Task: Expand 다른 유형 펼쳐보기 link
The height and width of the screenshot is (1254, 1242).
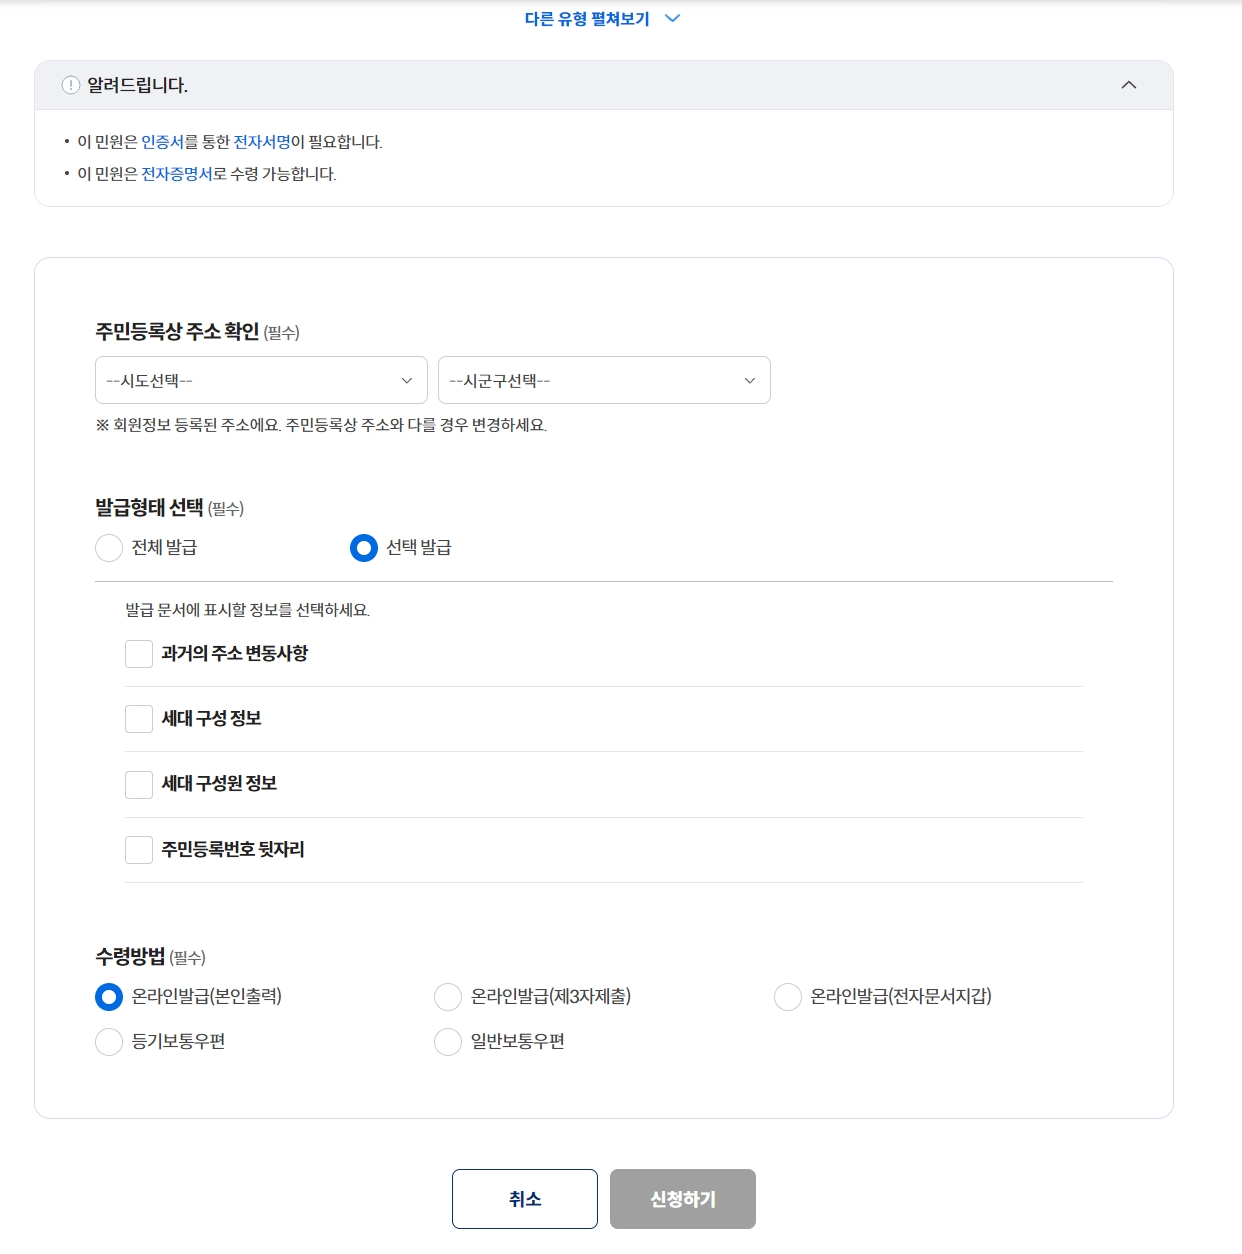Action: (602, 19)
